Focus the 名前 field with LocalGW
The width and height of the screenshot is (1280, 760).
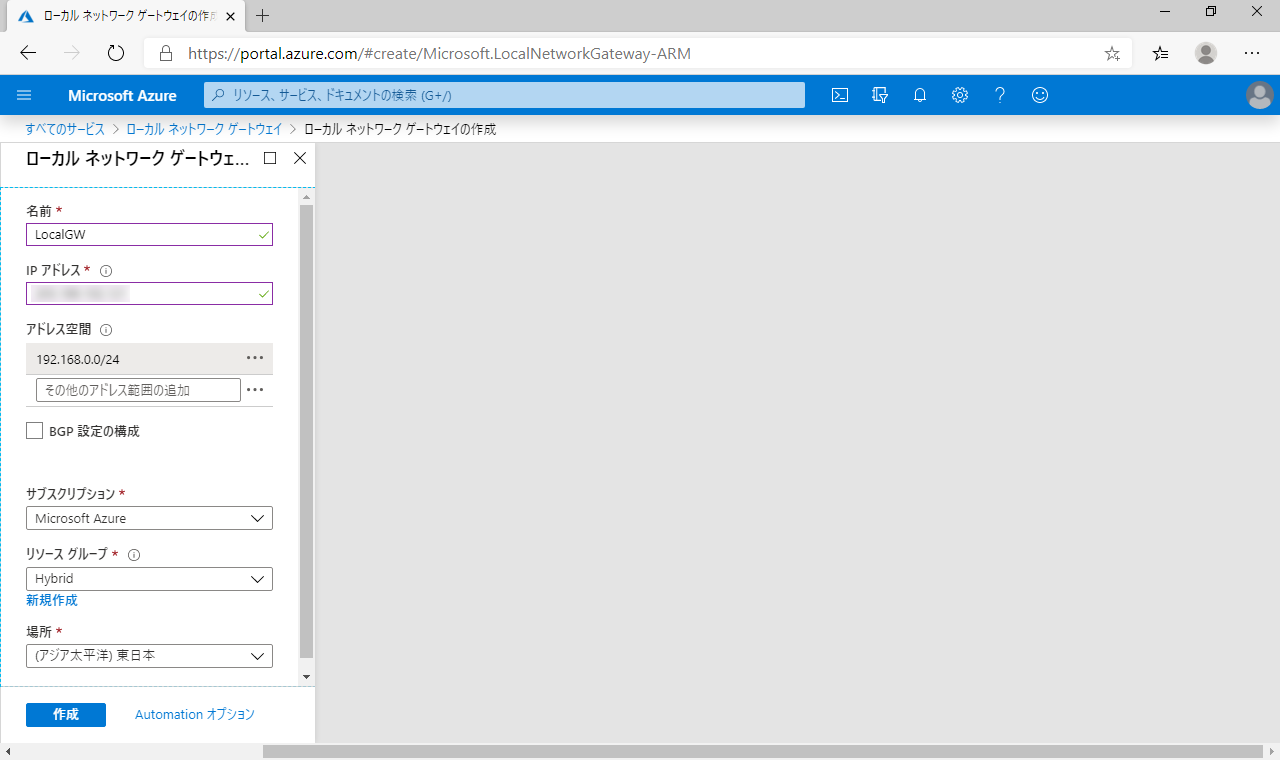[x=149, y=234]
